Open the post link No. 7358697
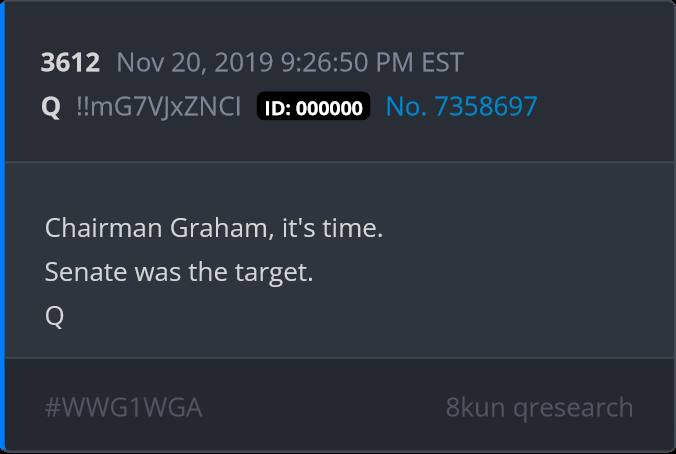The width and height of the screenshot is (676, 454). [461, 106]
